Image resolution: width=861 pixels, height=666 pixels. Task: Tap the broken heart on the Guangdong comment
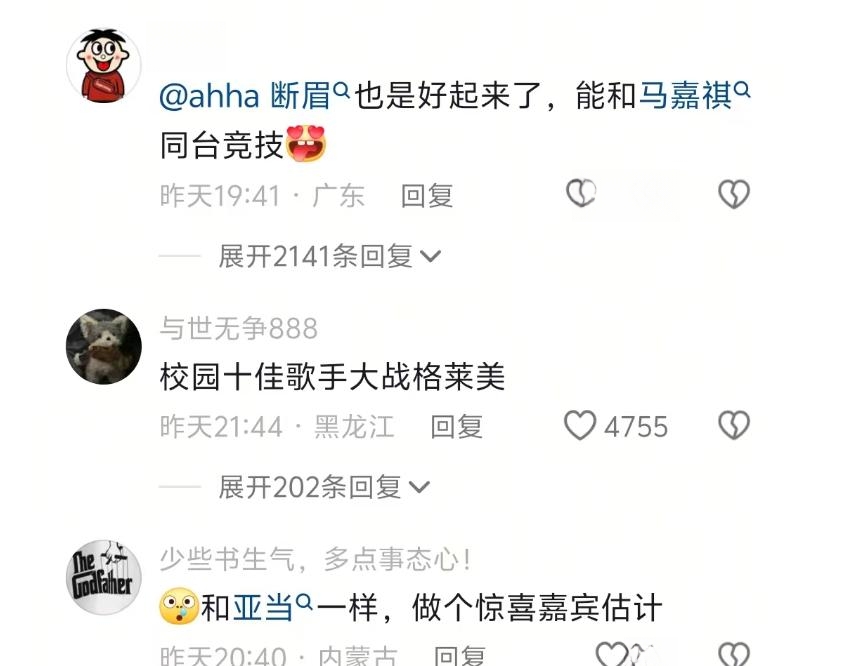(x=734, y=194)
